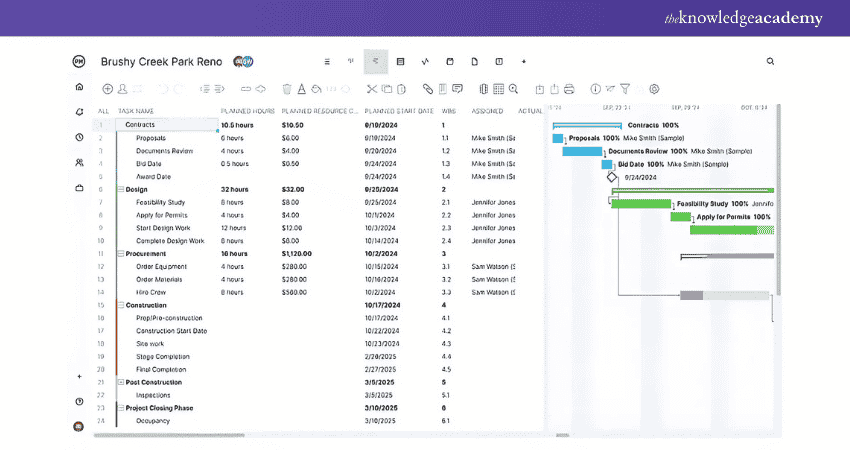
Task: Click the zoom magnifier icon in toolbar
Action: [514, 89]
